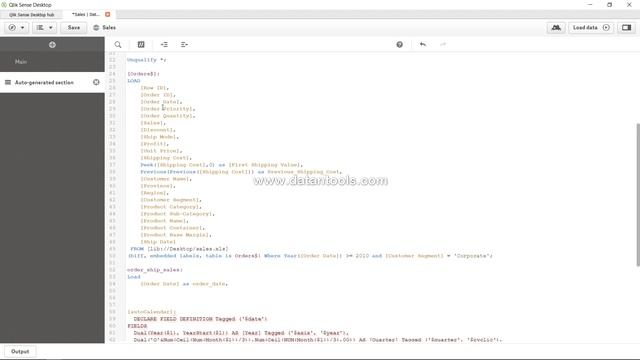Screen dimensions: 640x360
Task: Select the Sales script tab
Action: click(85, 14)
